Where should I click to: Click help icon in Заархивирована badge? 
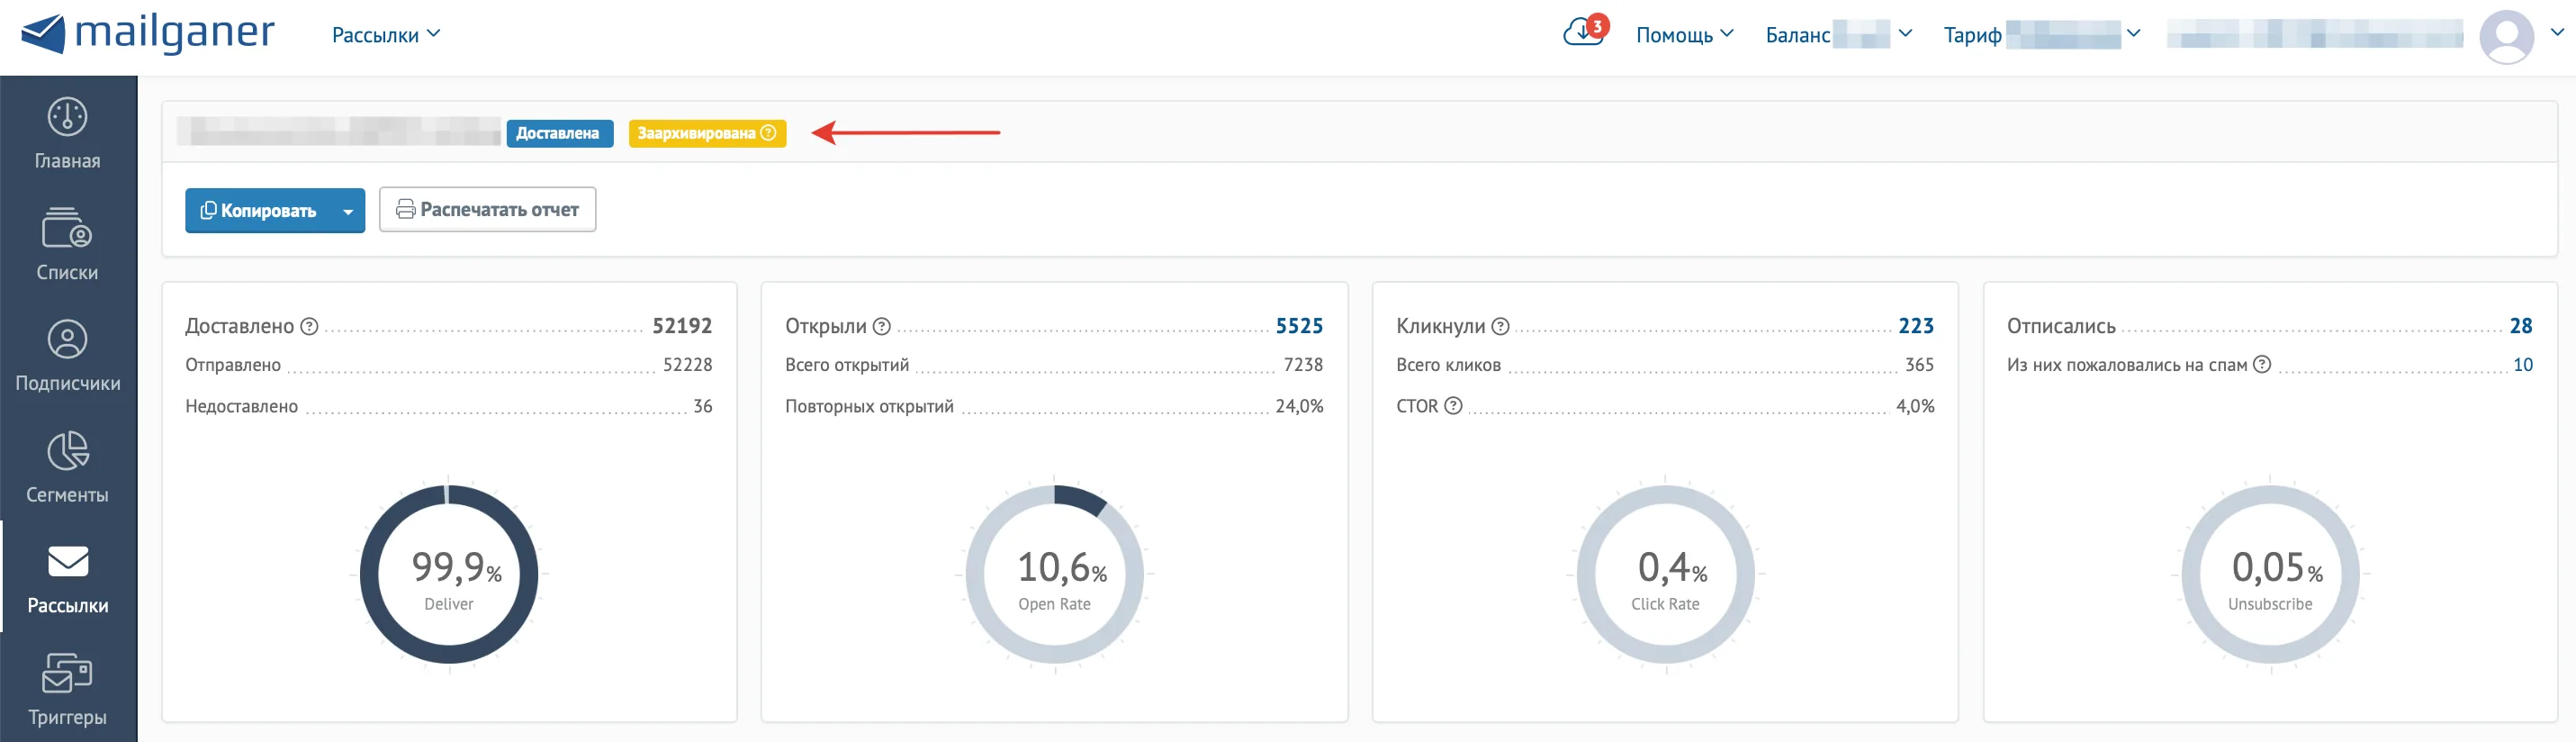768,133
